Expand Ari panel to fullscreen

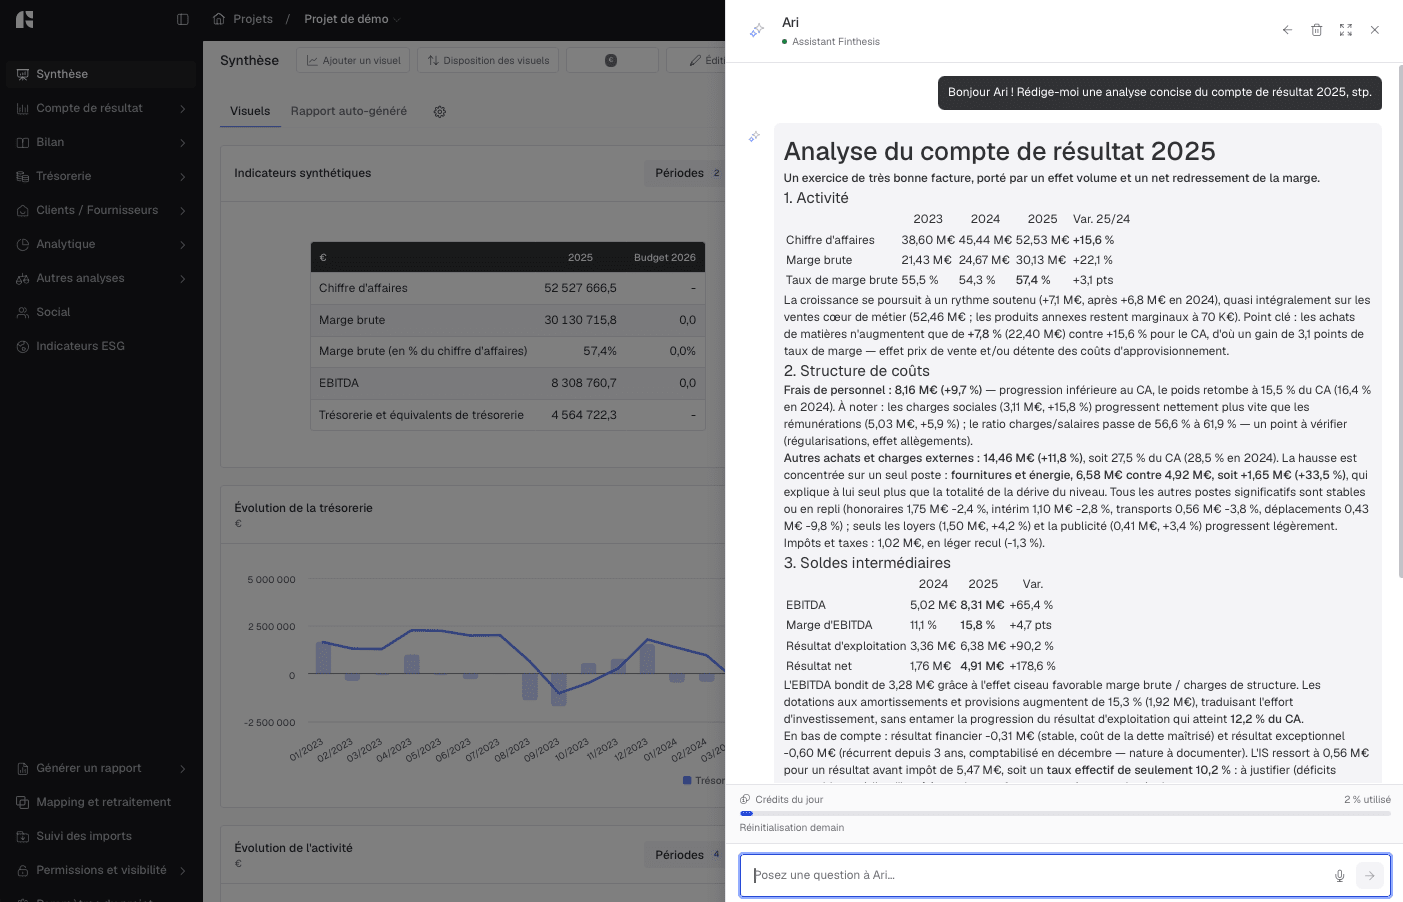tap(1346, 30)
